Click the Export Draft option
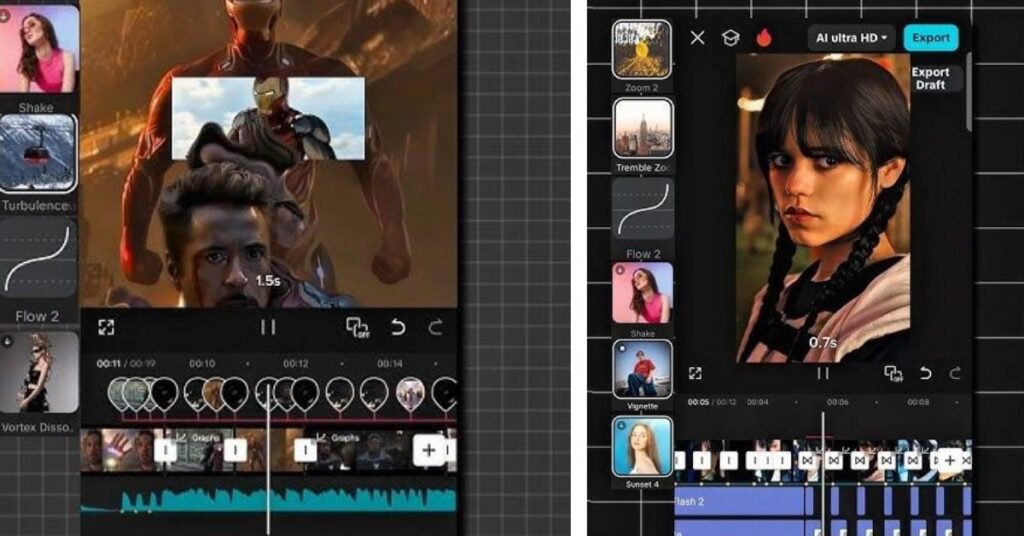 pos(930,79)
